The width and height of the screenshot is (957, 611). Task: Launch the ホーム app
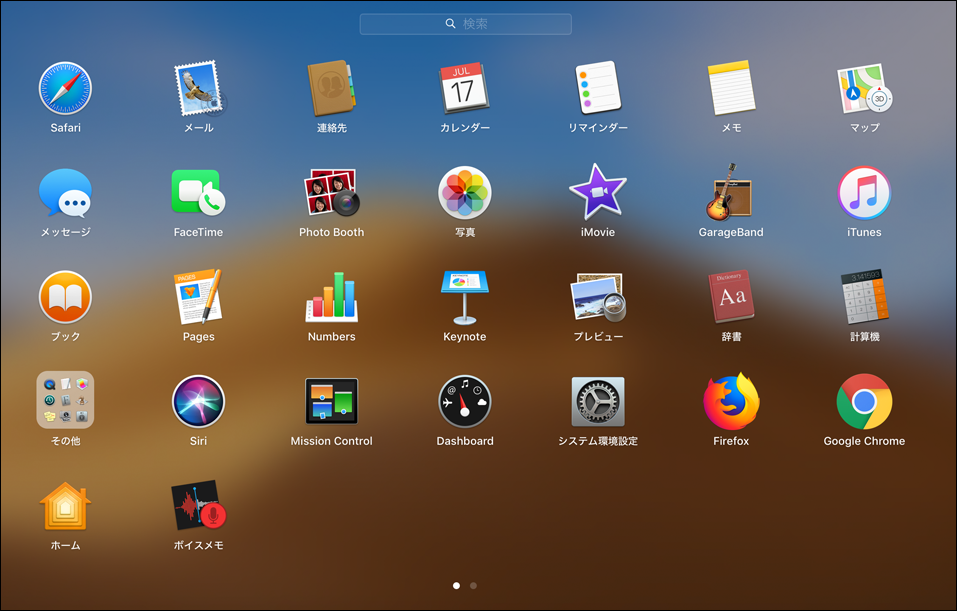[65, 506]
